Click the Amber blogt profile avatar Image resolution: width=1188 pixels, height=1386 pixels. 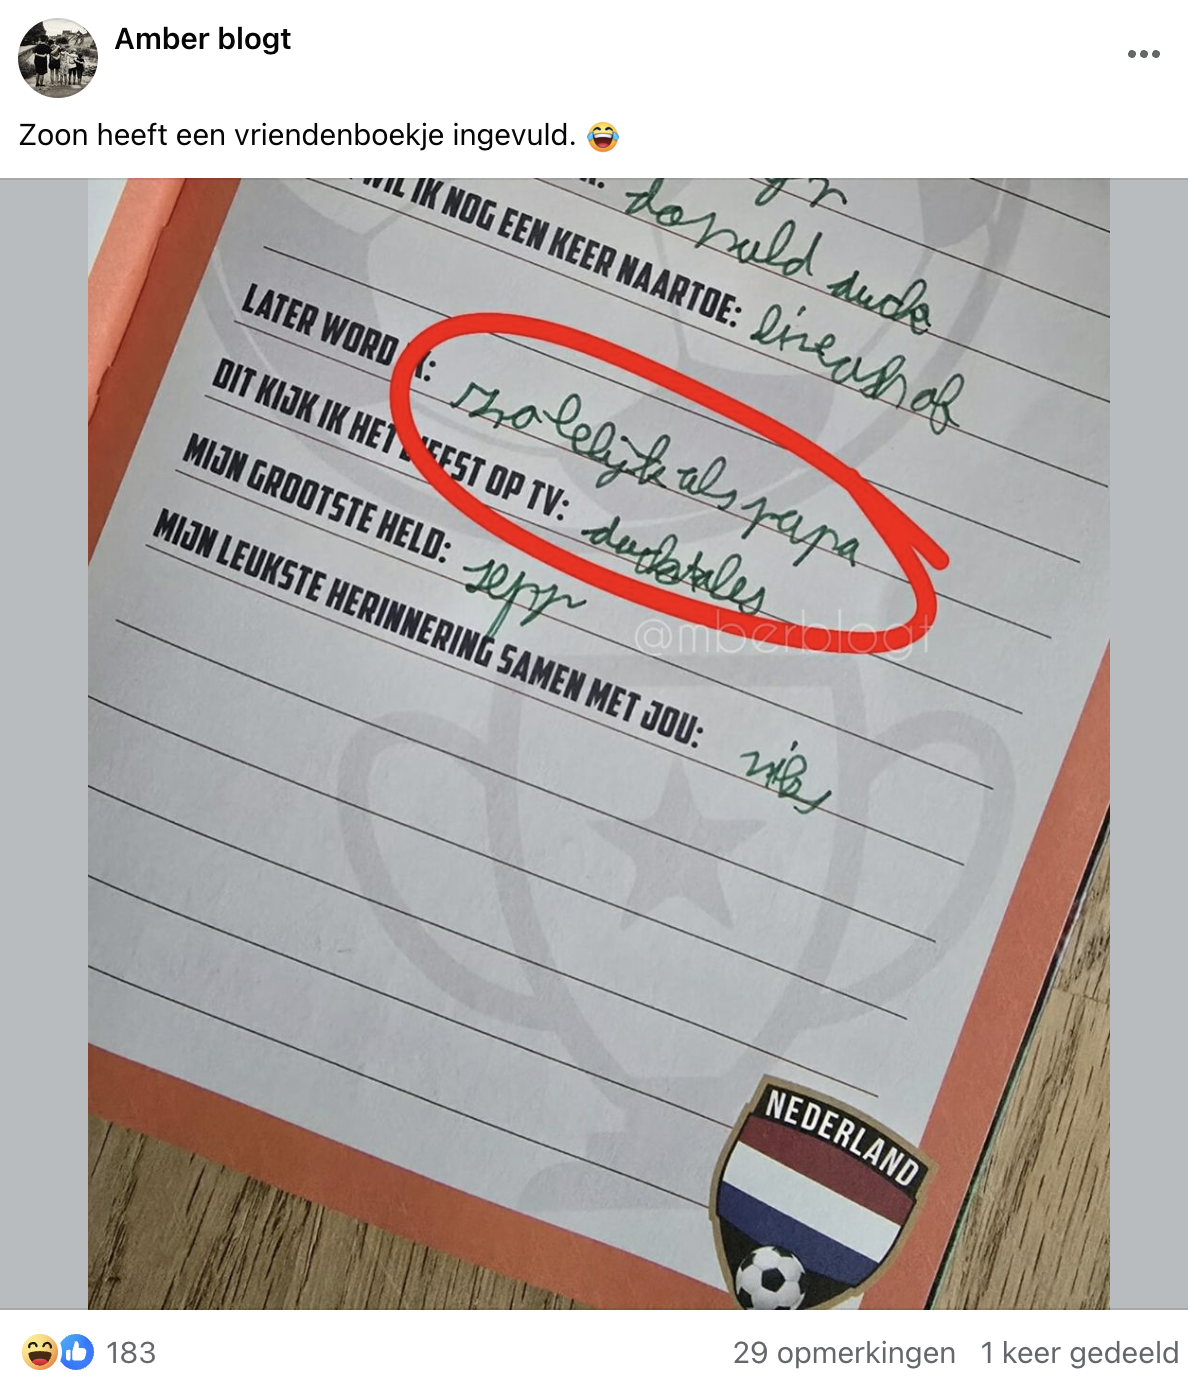[x=58, y=58]
